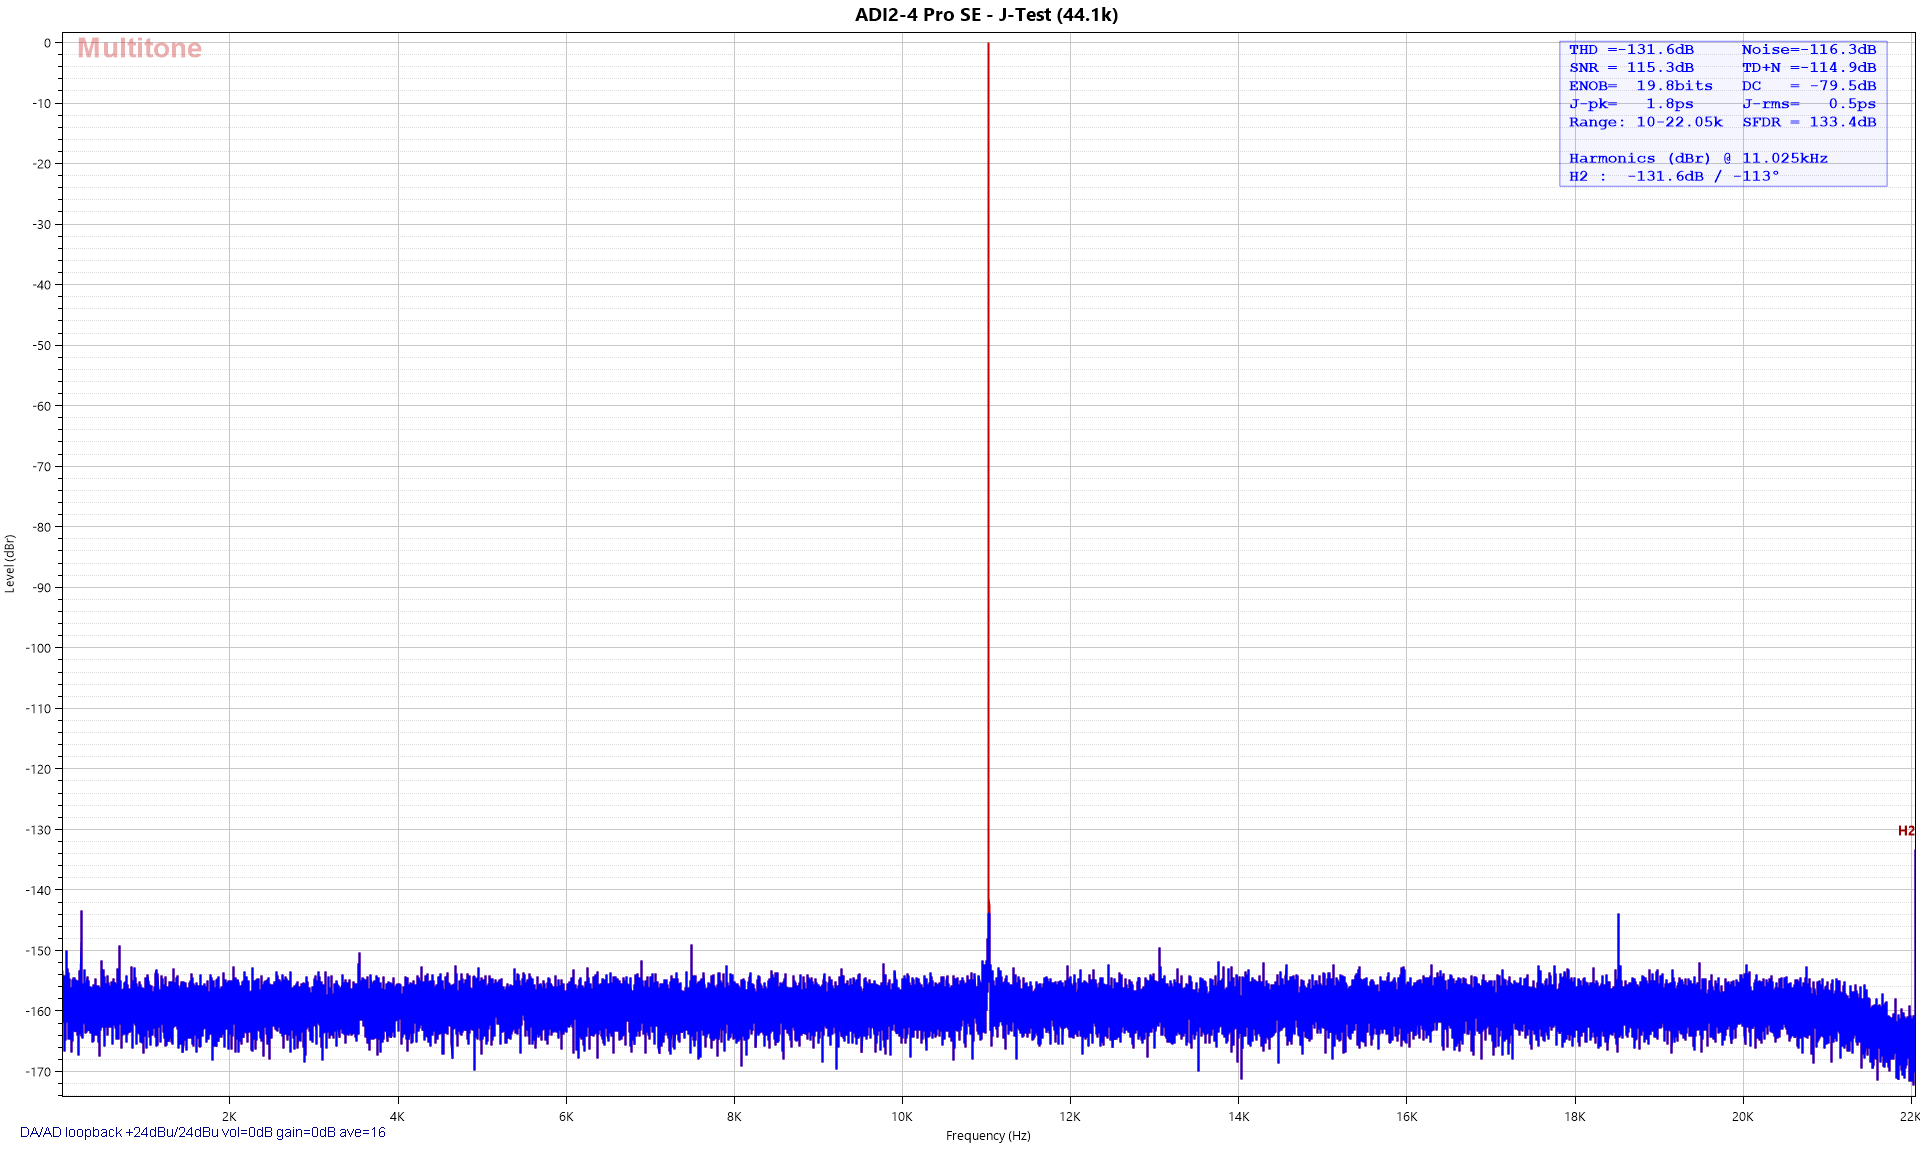The width and height of the screenshot is (1920, 1151).
Task: Click the 14K frequency axis tick label
Action: point(1238,1117)
